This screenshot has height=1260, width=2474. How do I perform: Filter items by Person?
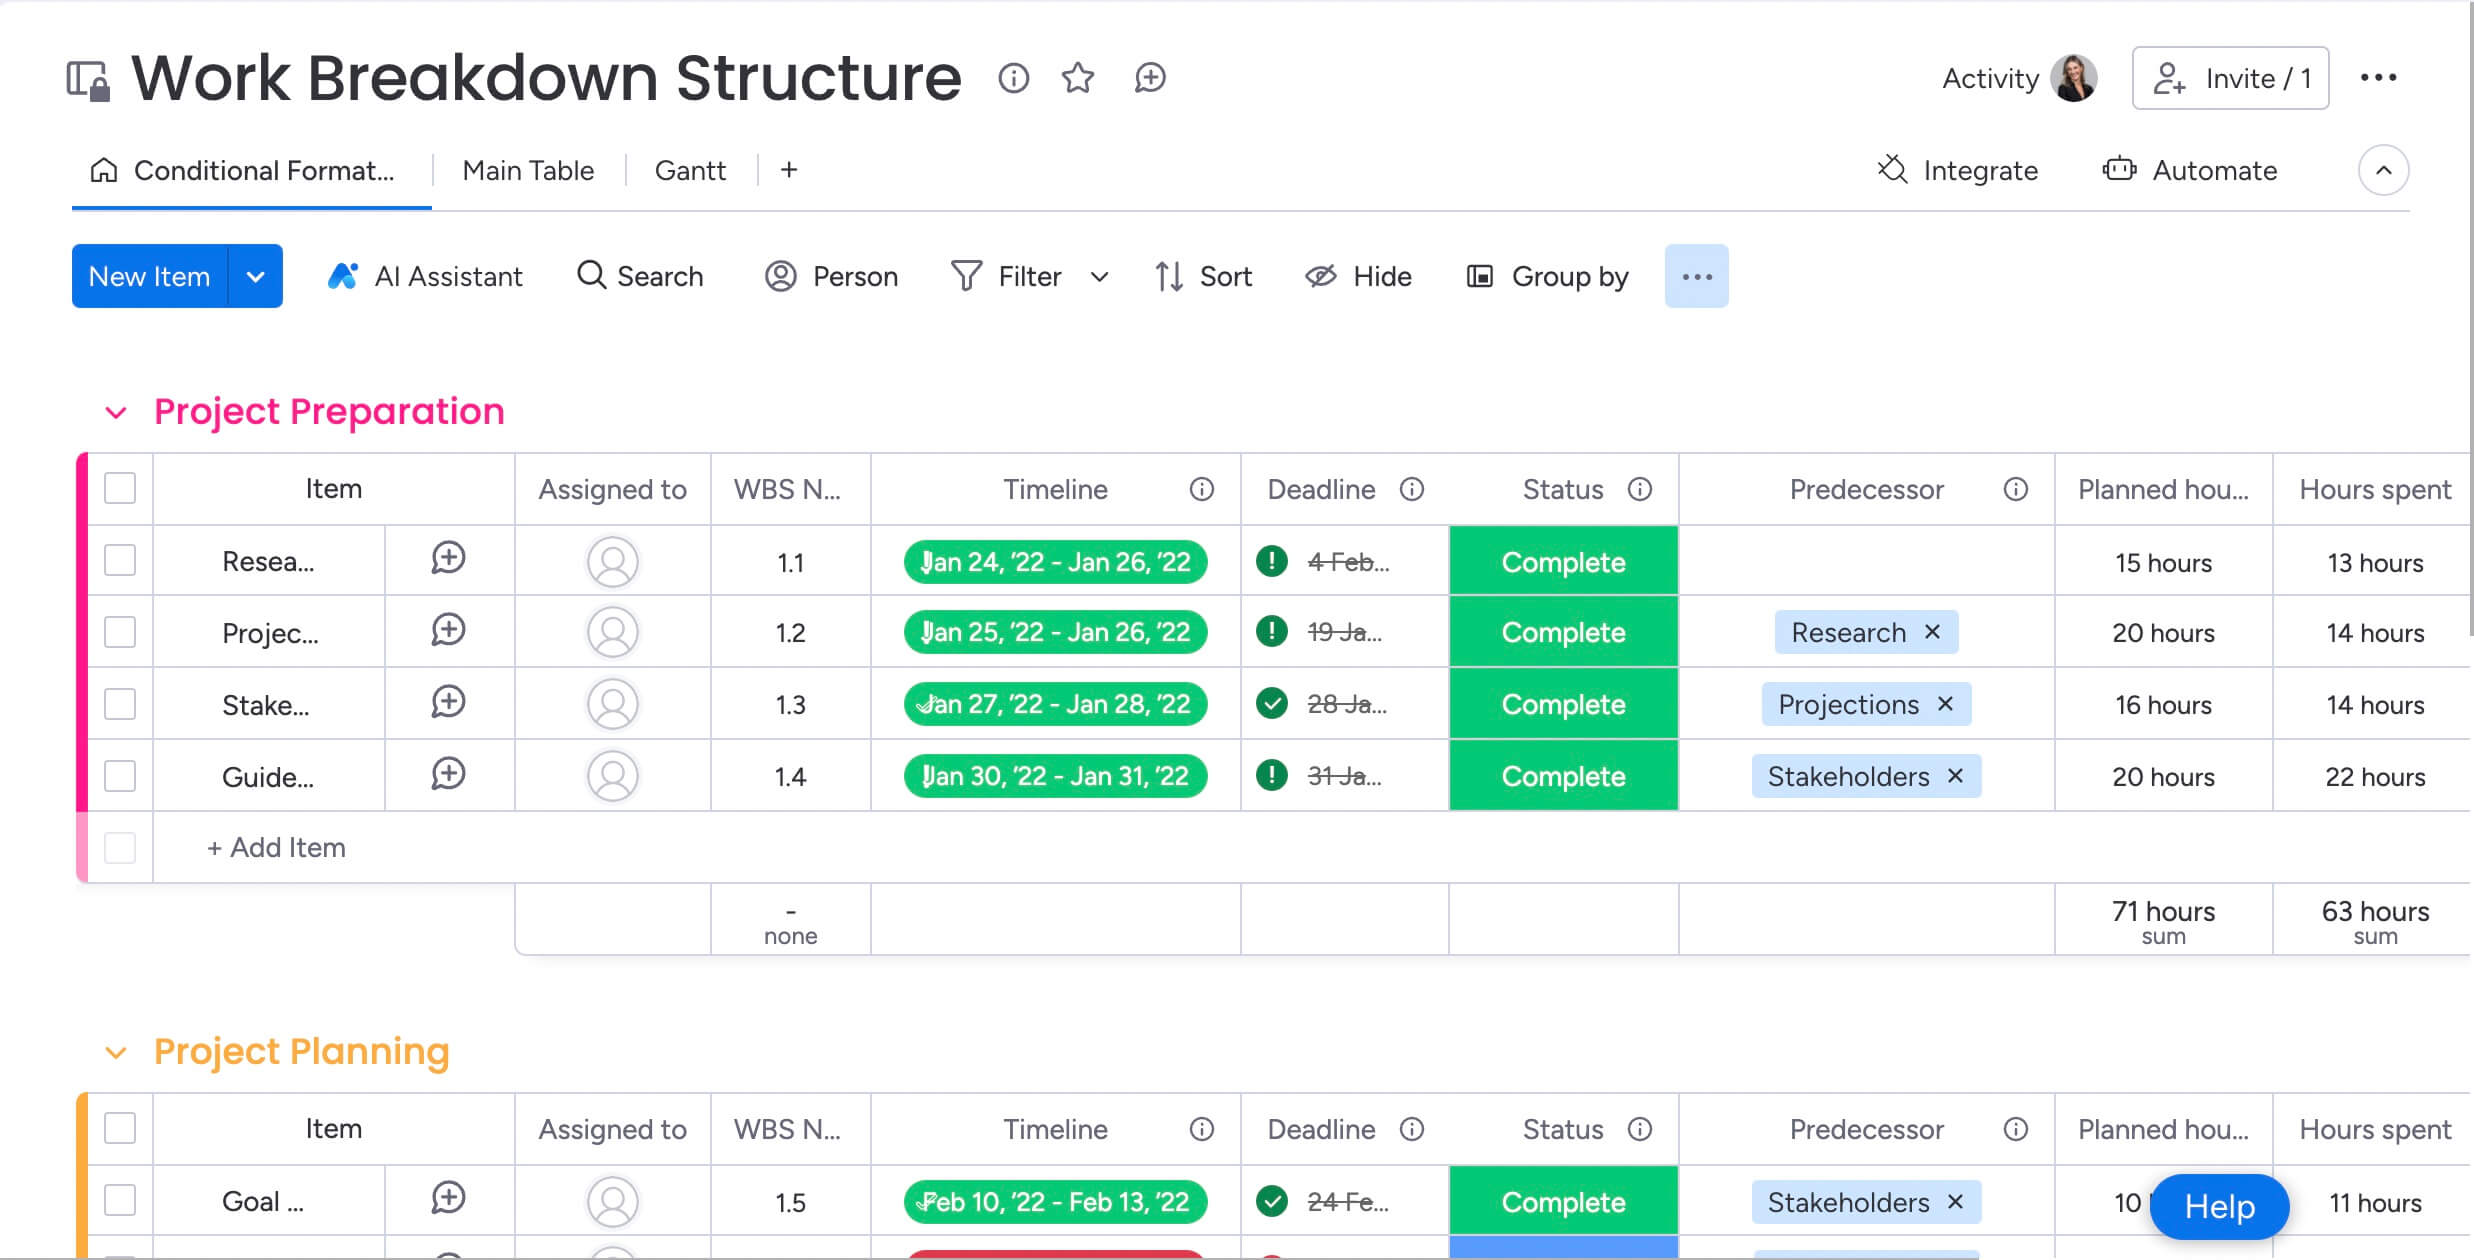tap(832, 276)
